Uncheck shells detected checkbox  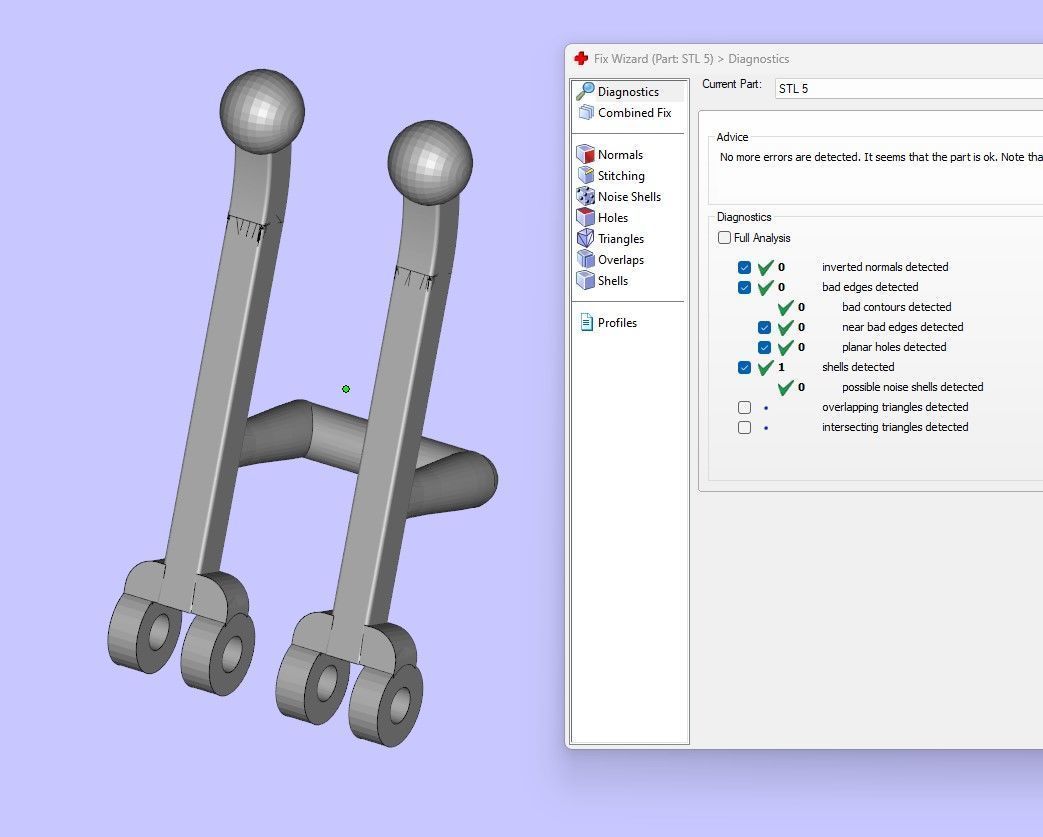click(744, 367)
